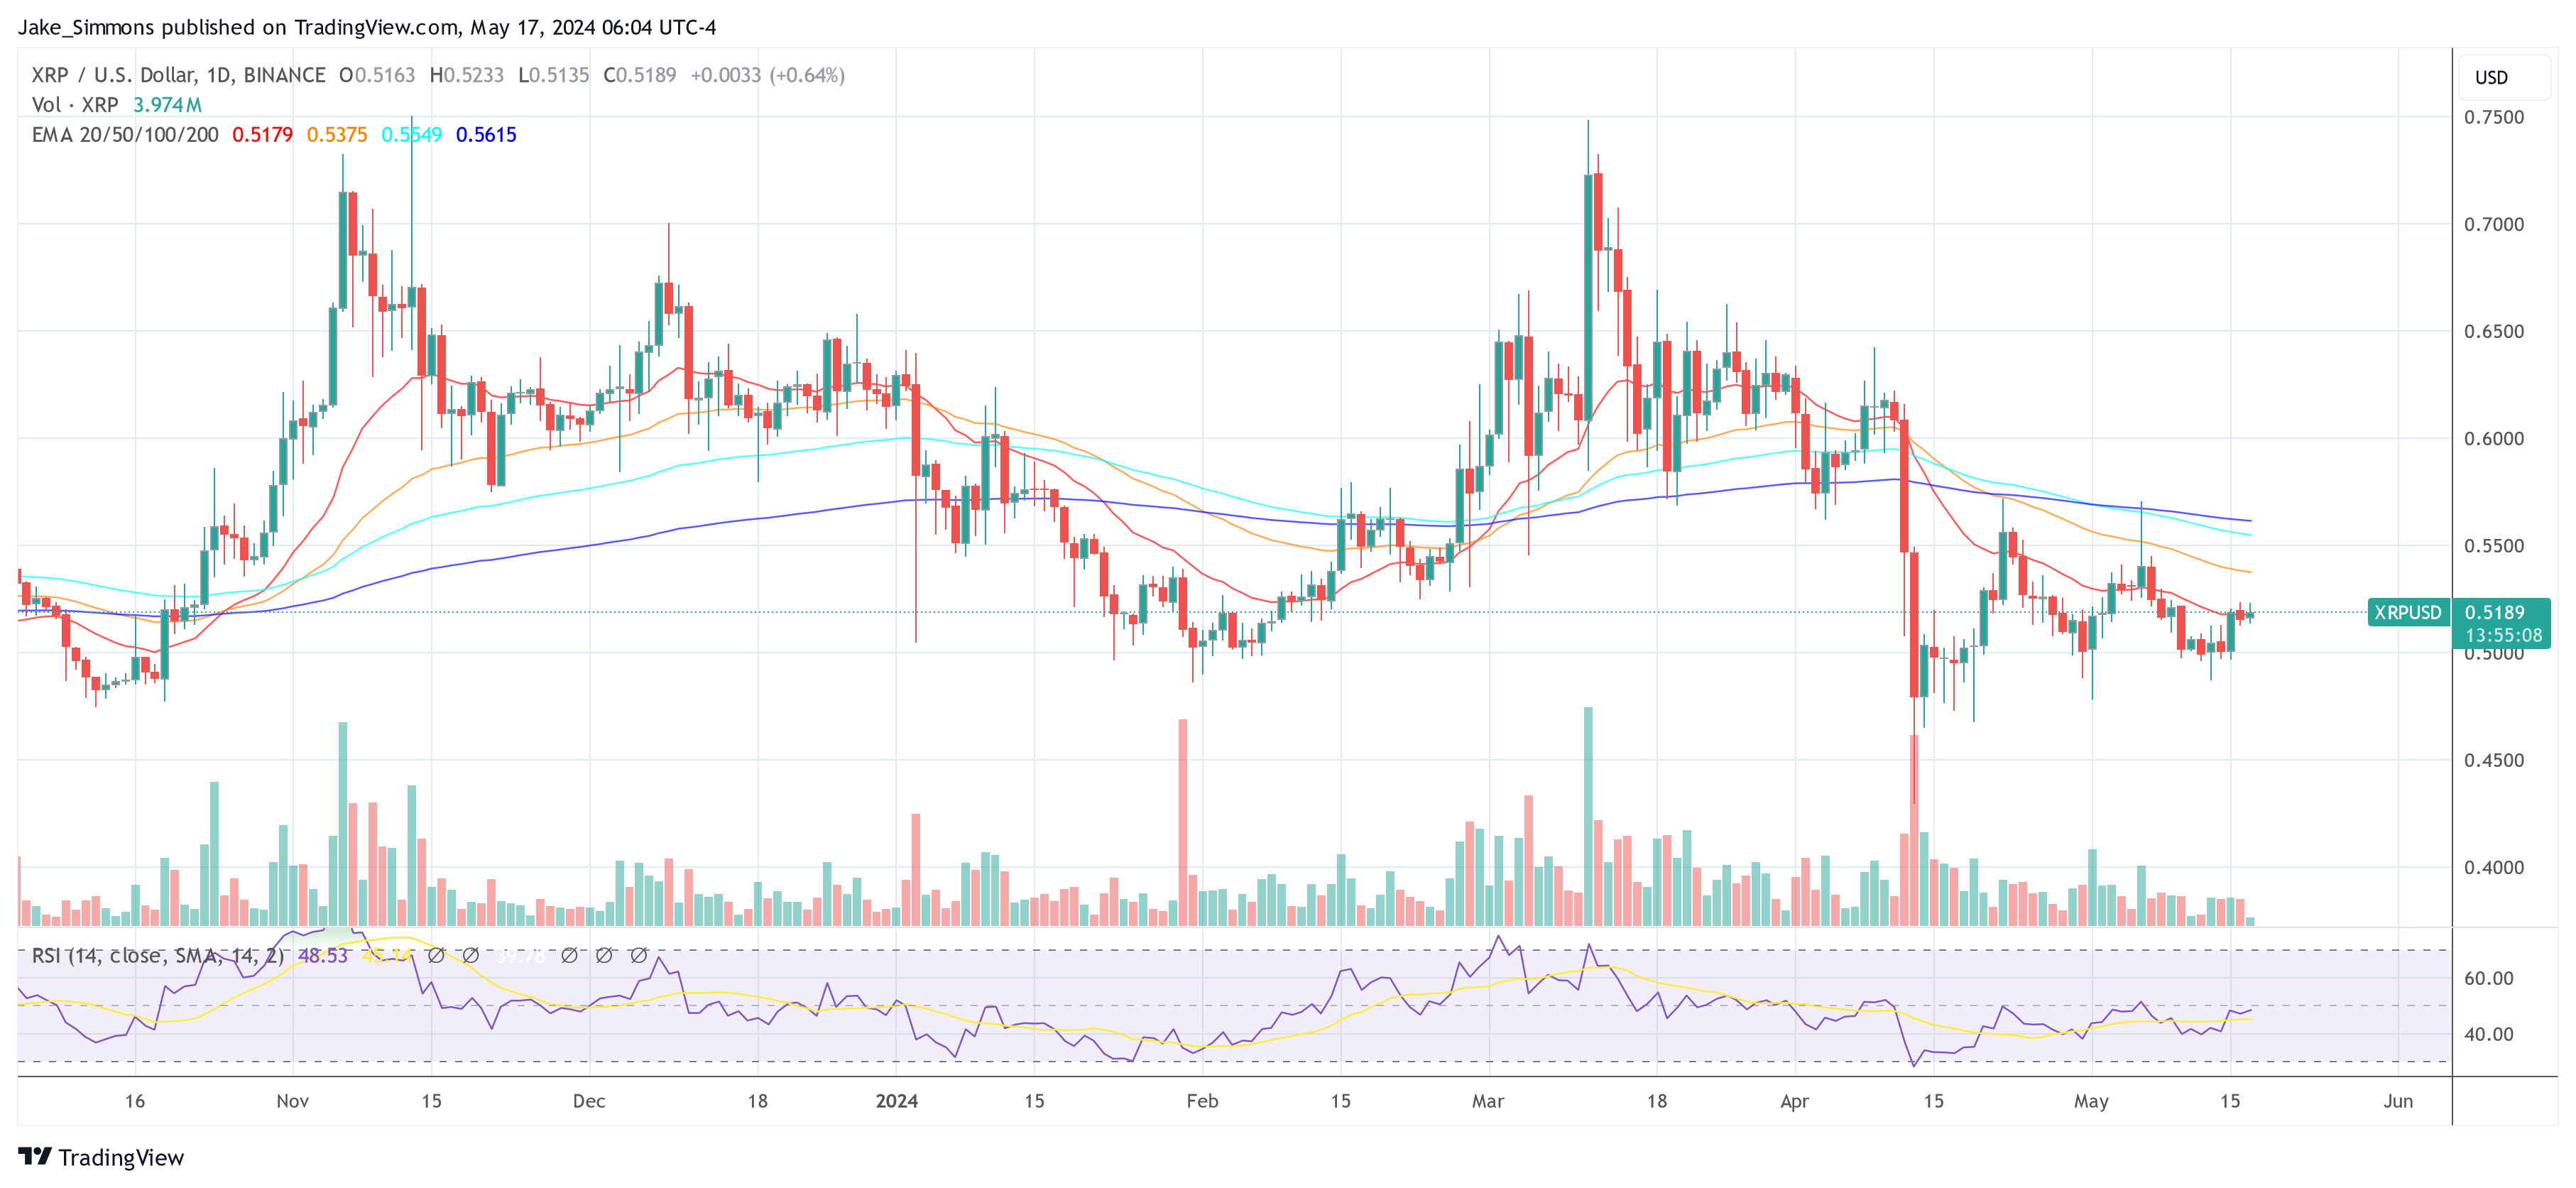Image resolution: width=2576 pixels, height=1188 pixels.
Task: Click the Jun date on the time axis
Action: pyautogui.click(x=2398, y=1101)
